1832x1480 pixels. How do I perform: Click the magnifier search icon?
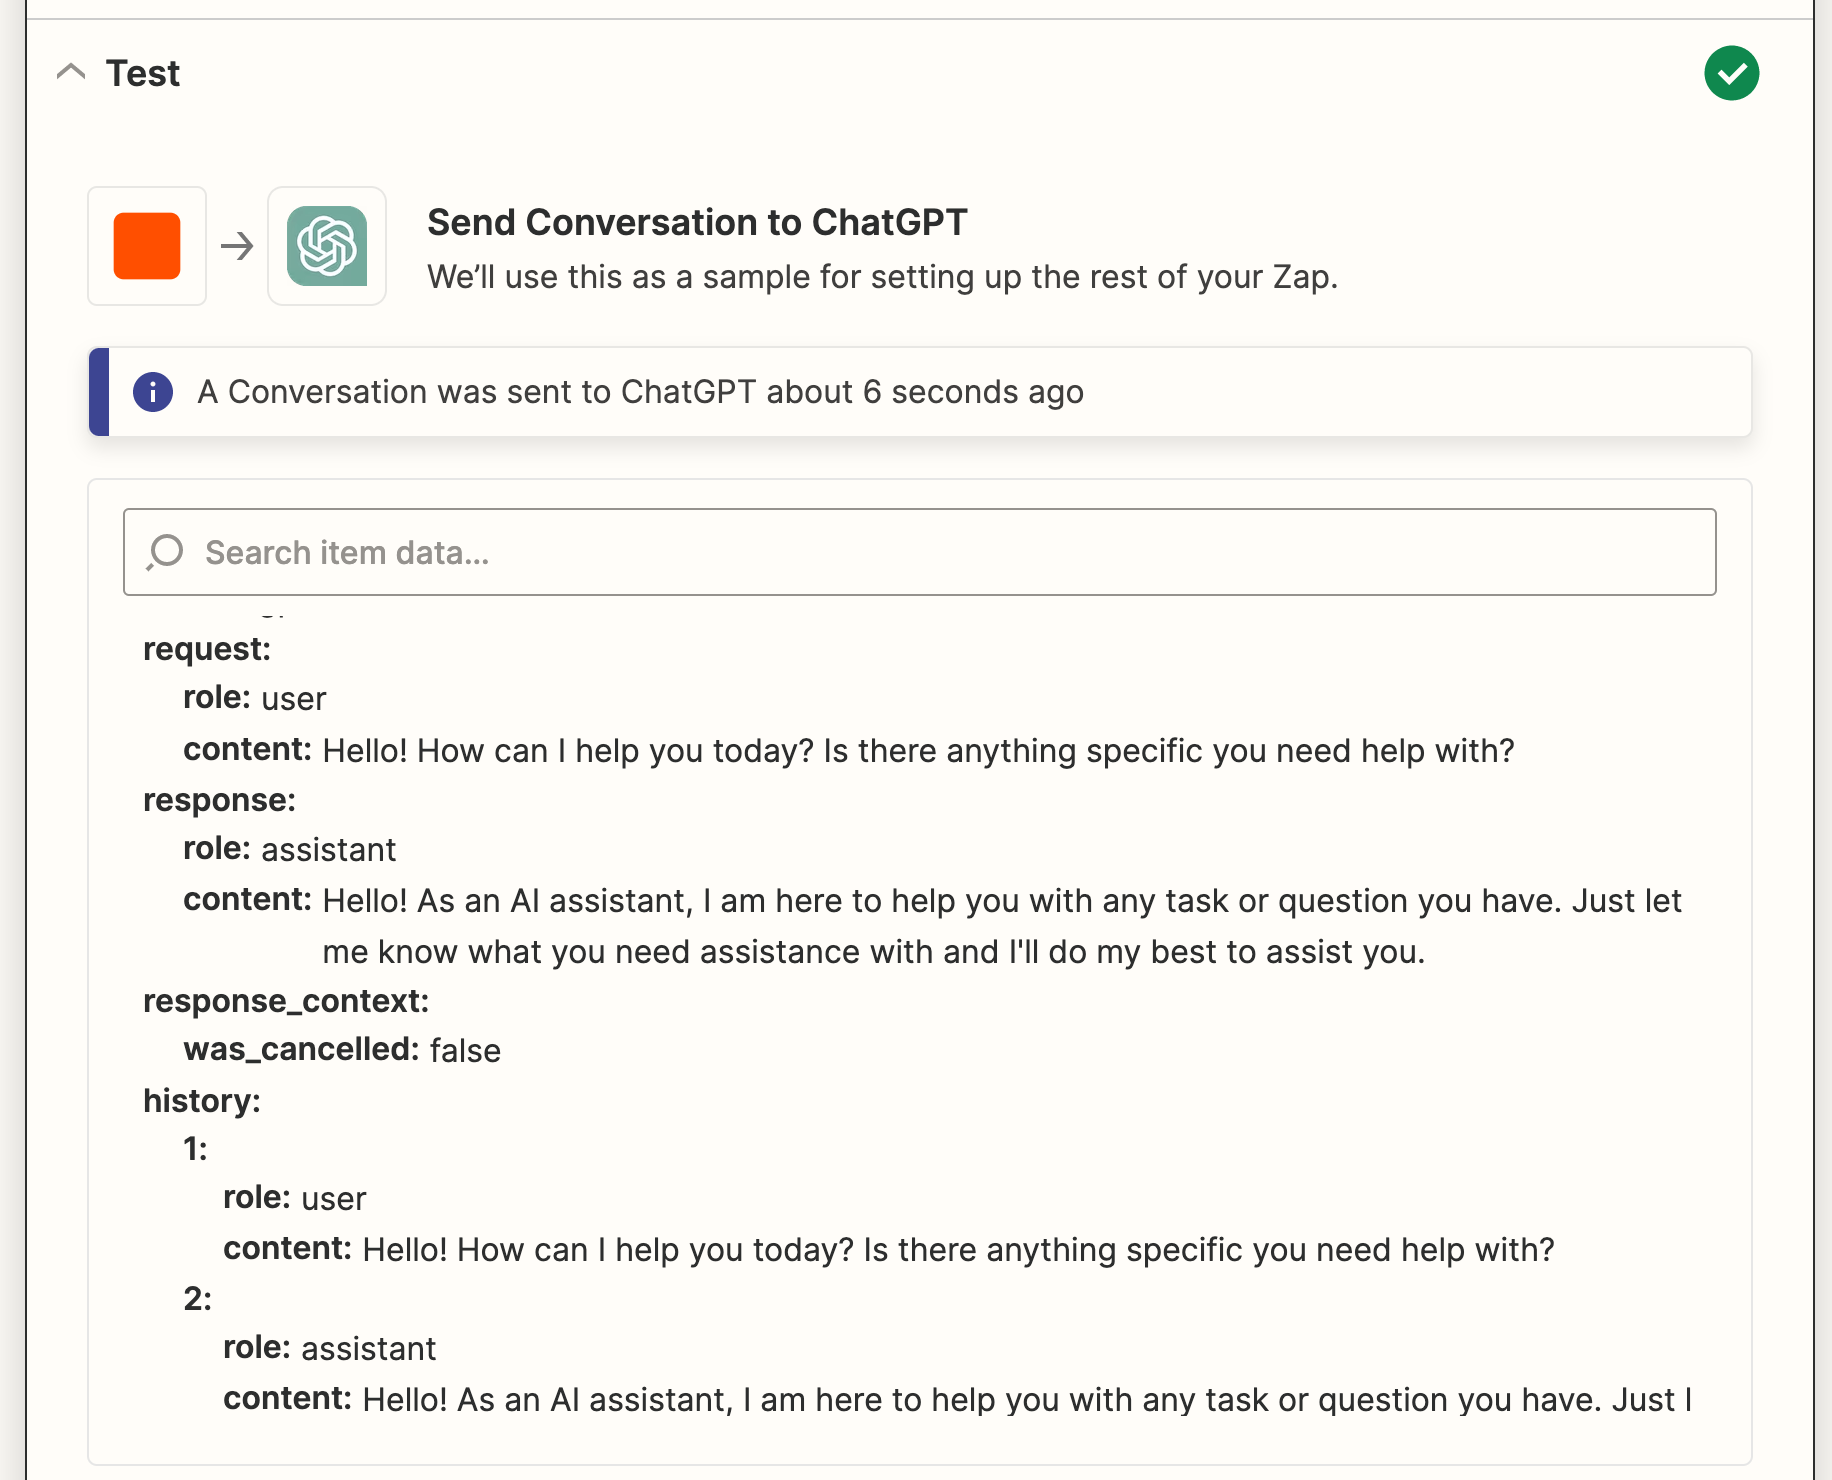coord(165,552)
